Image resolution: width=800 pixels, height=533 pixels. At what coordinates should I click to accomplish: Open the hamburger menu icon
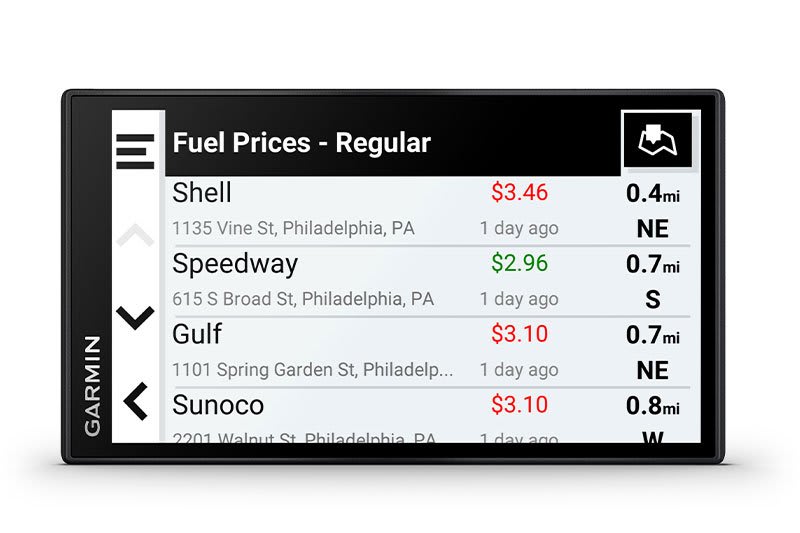(136, 151)
